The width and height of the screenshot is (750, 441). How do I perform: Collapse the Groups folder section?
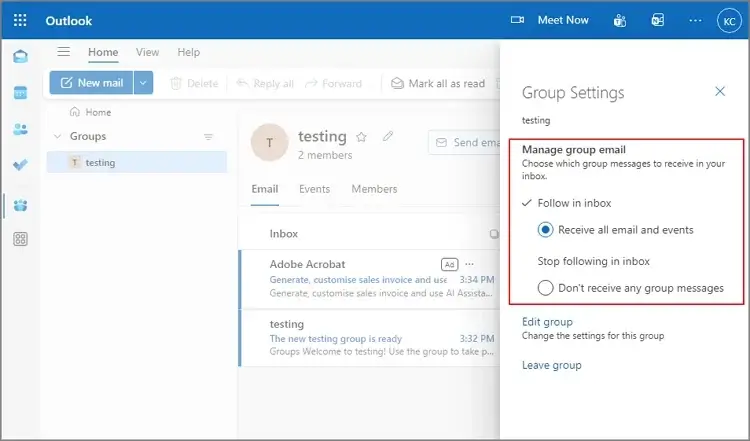(x=58, y=136)
